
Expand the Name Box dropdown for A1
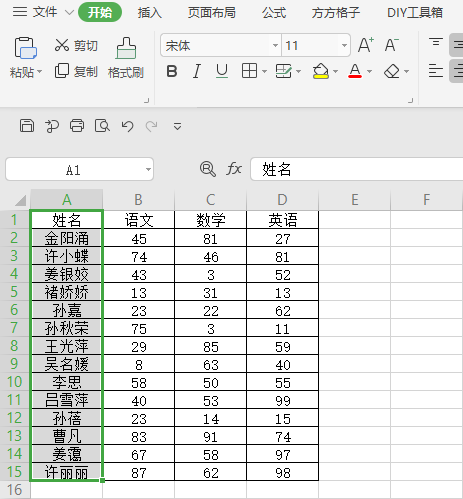pyautogui.click(x=148, y=170)
